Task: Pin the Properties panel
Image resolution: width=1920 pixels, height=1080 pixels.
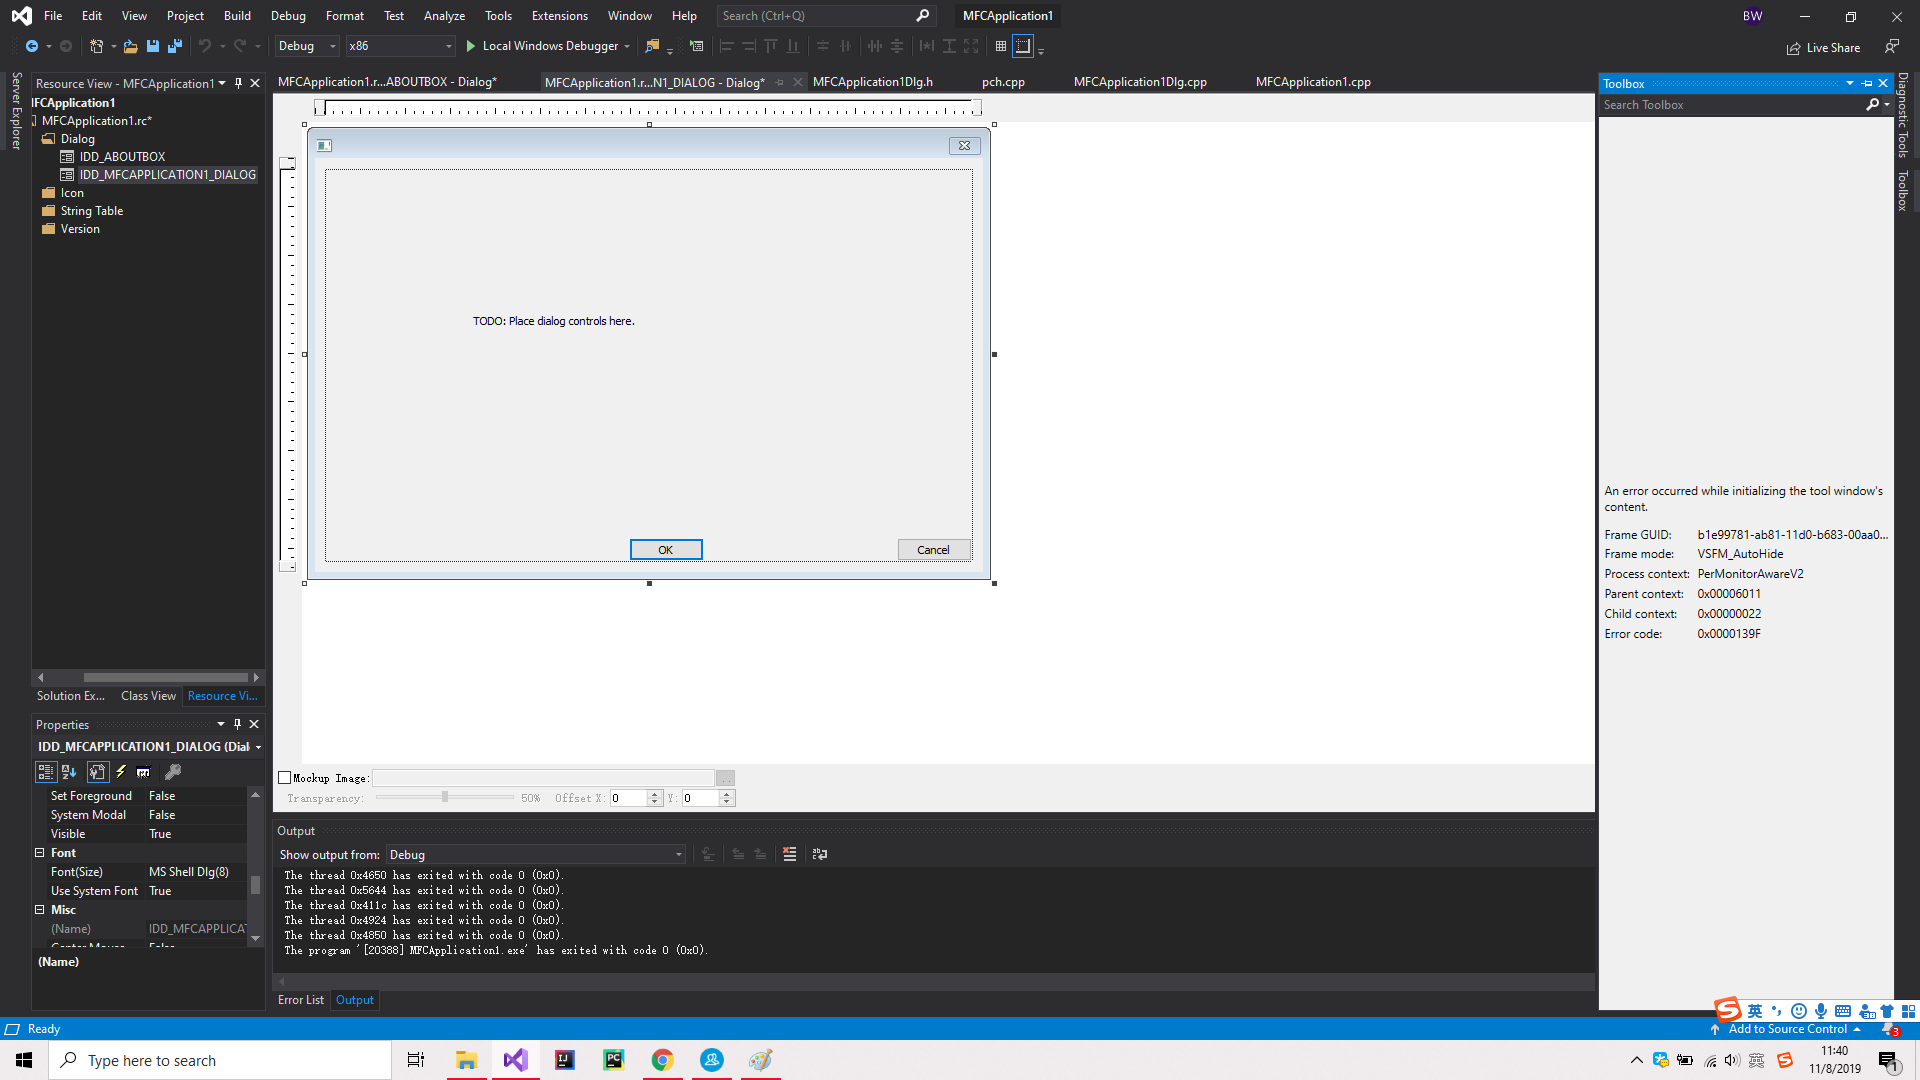Action: [x=237, y=724]
